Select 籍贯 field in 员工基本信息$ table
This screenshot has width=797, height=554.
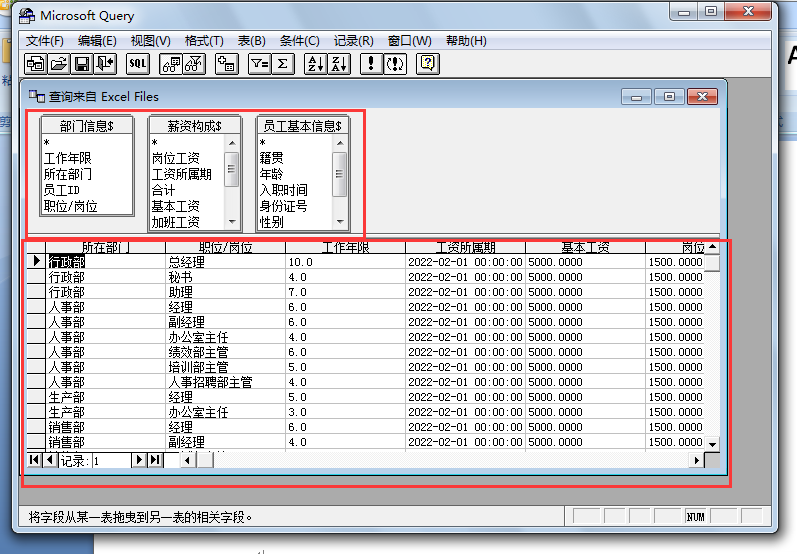point(271,159)
